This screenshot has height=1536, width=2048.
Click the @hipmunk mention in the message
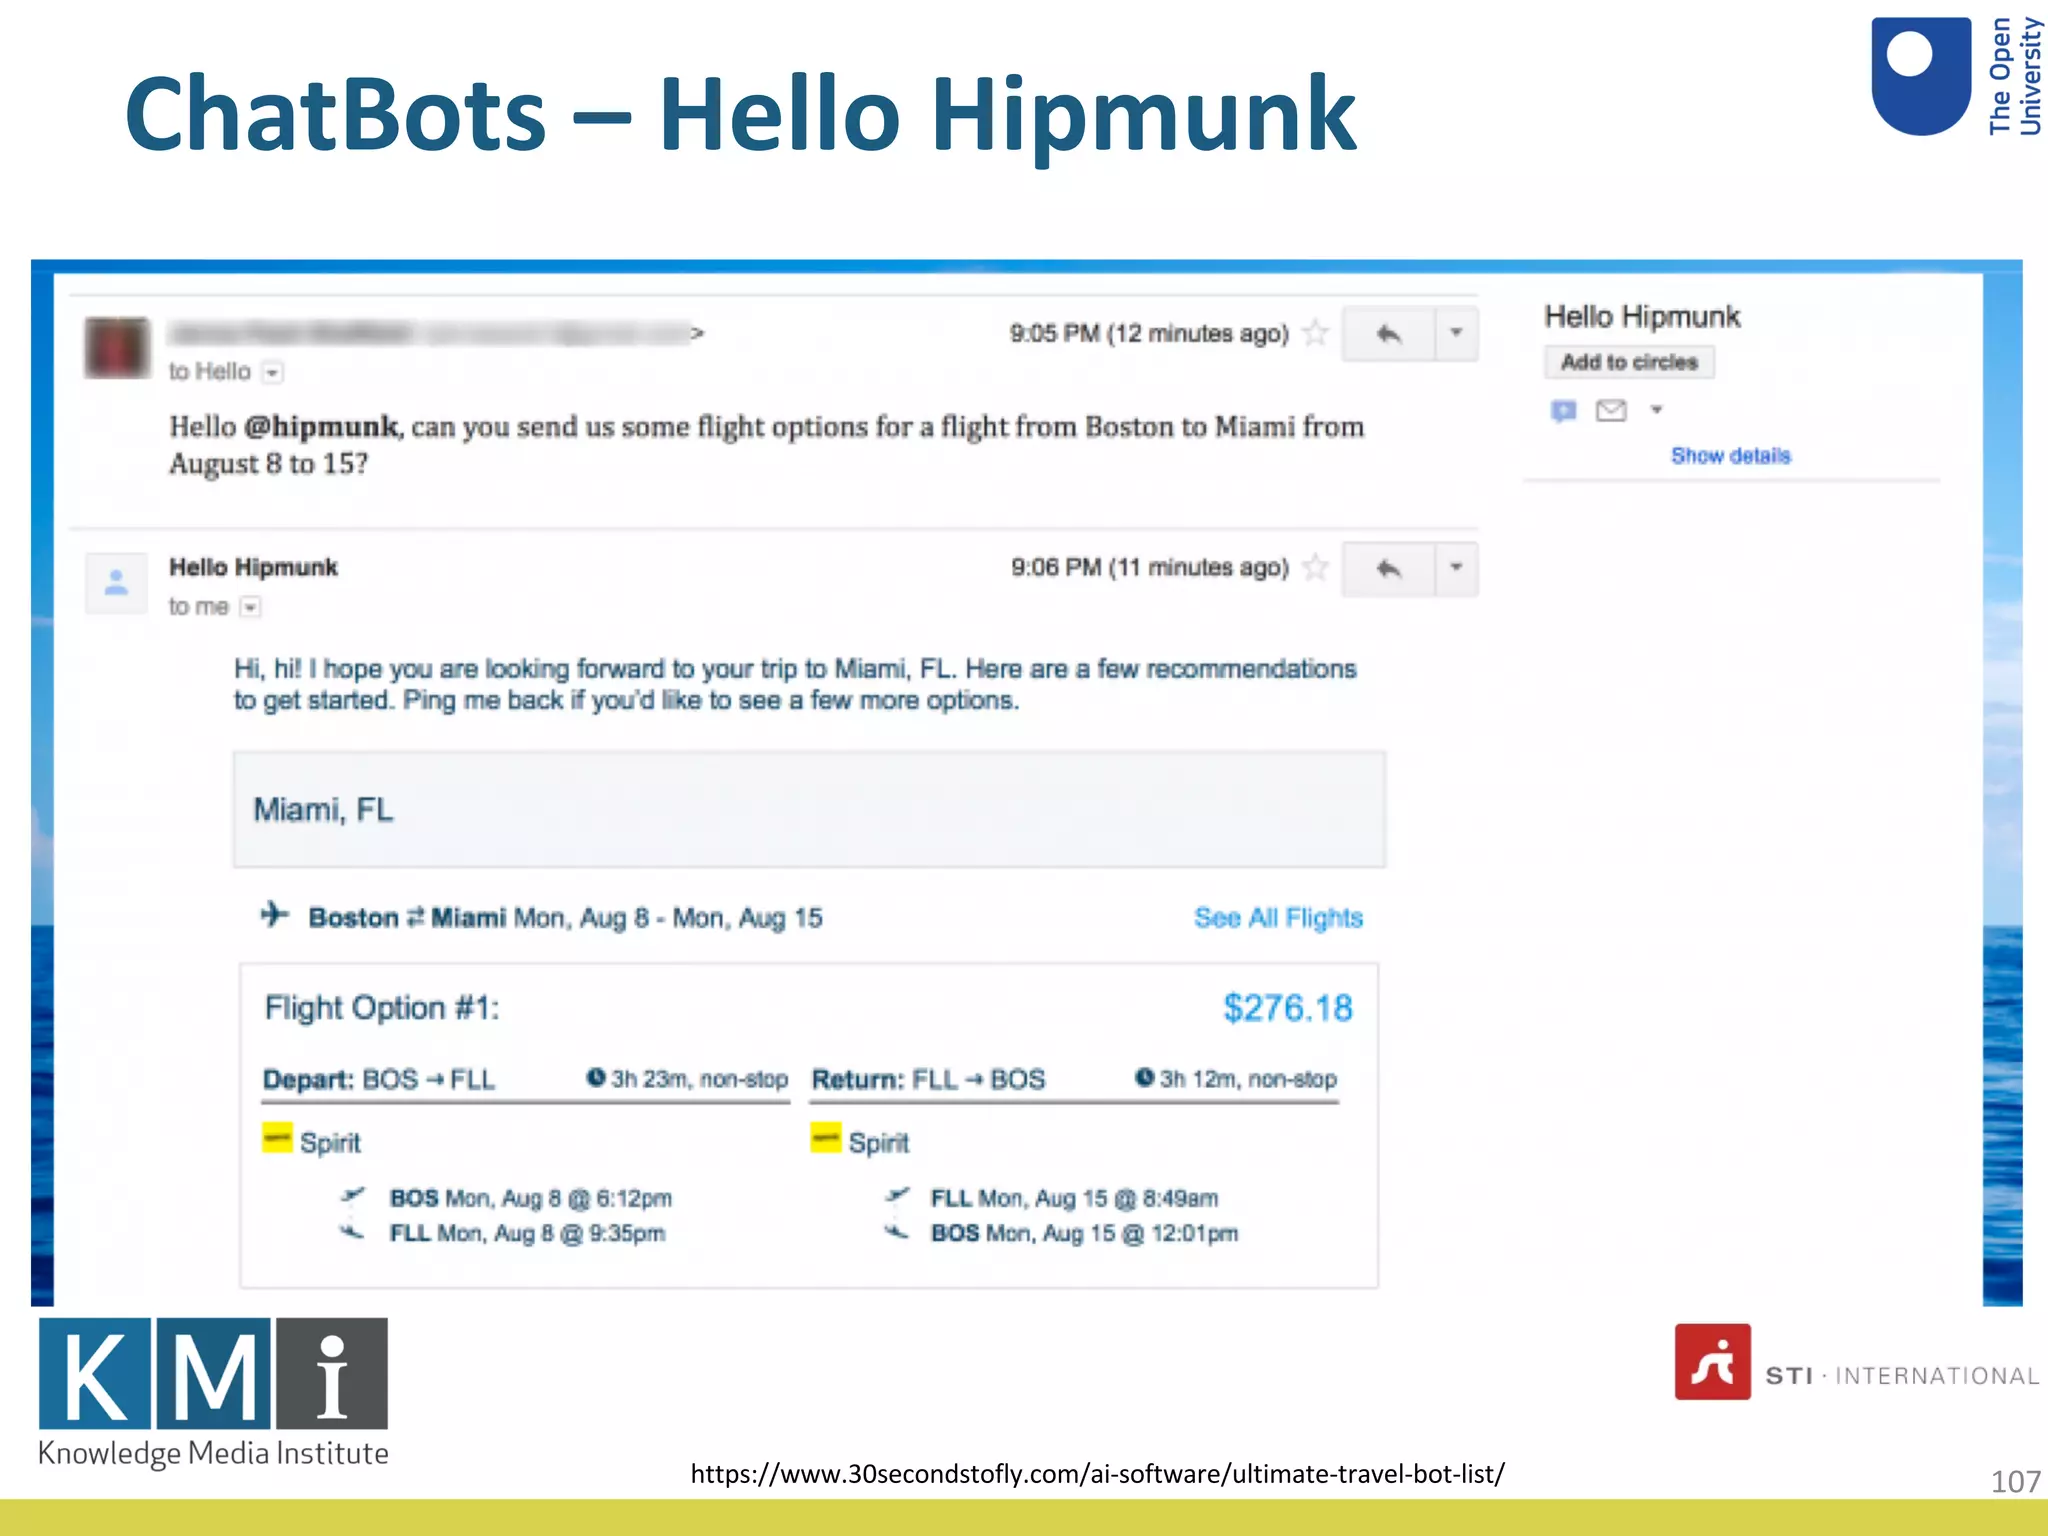click(x=321, y=427)
